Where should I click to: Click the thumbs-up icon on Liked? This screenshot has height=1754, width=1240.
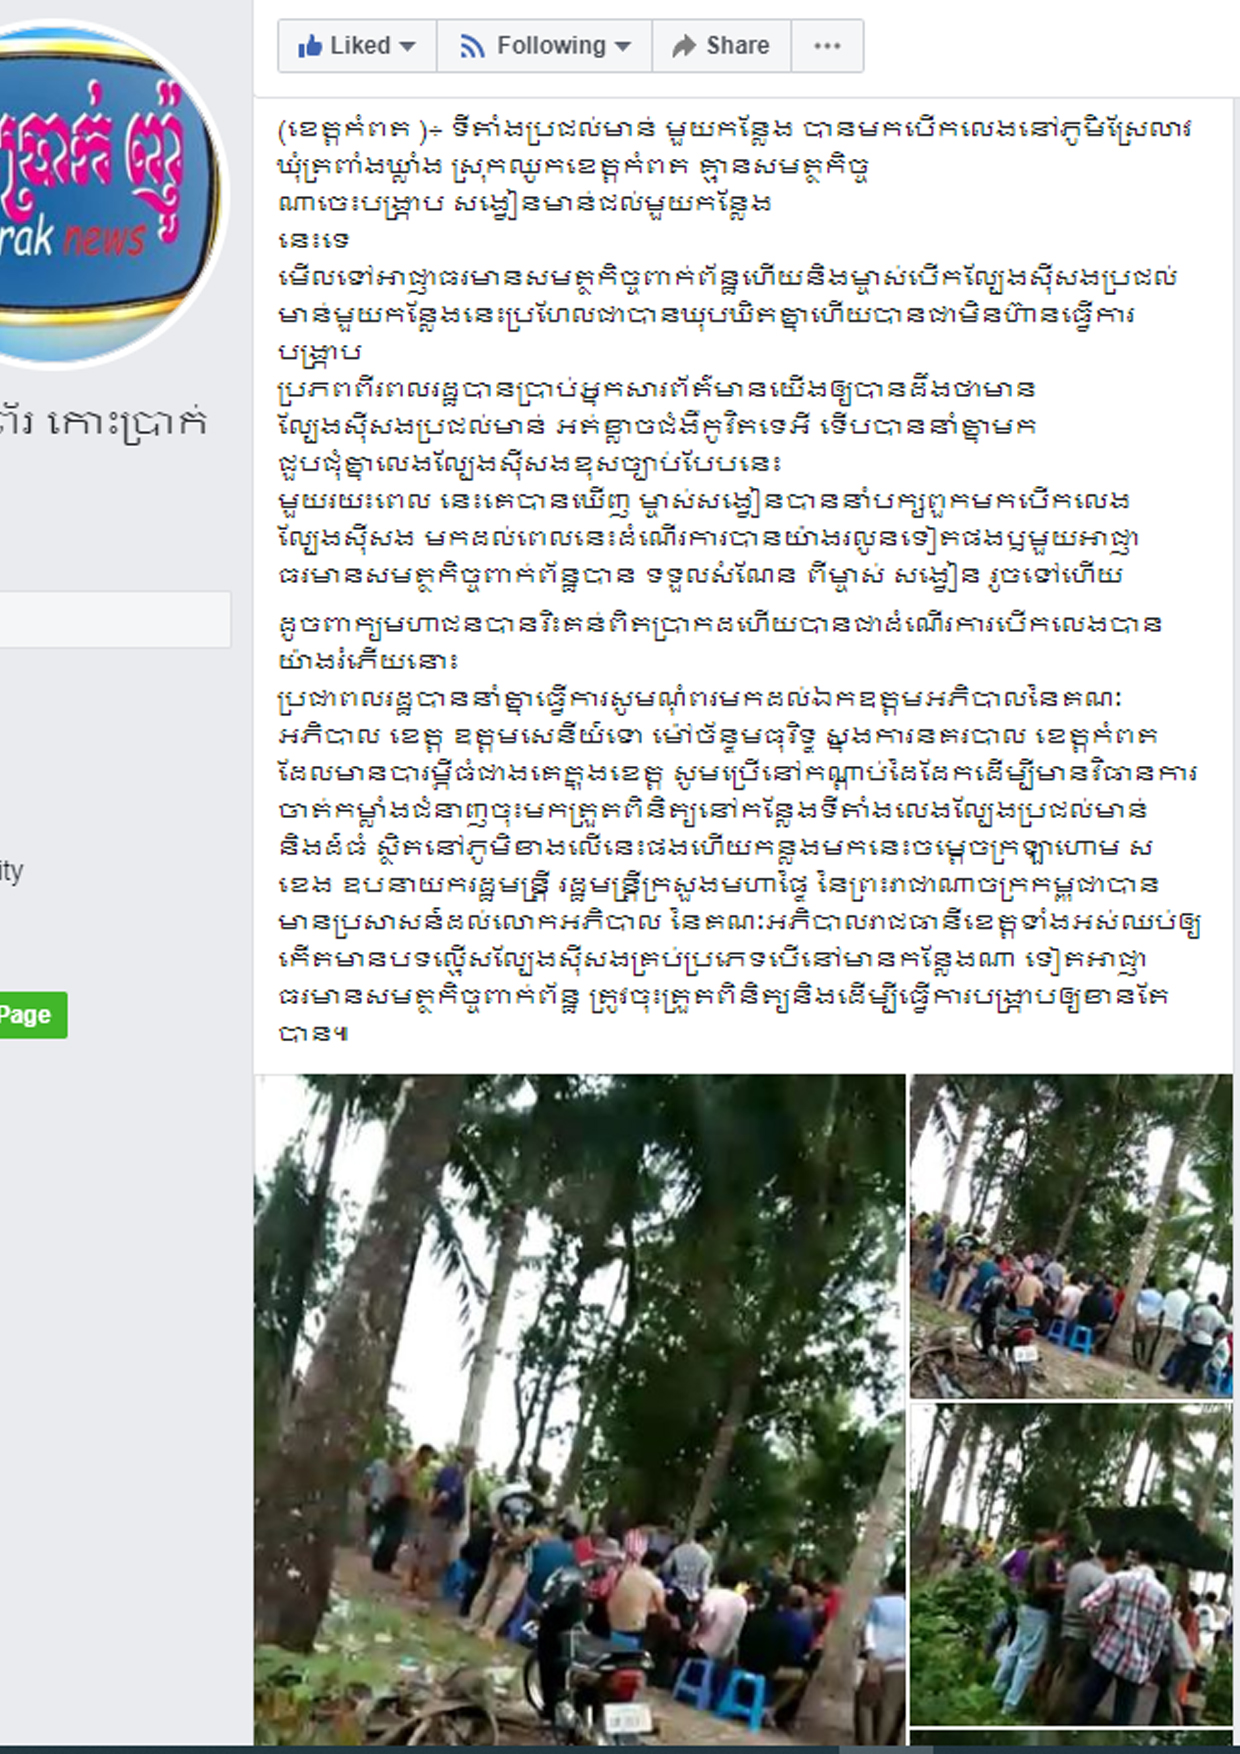[310, 46]
